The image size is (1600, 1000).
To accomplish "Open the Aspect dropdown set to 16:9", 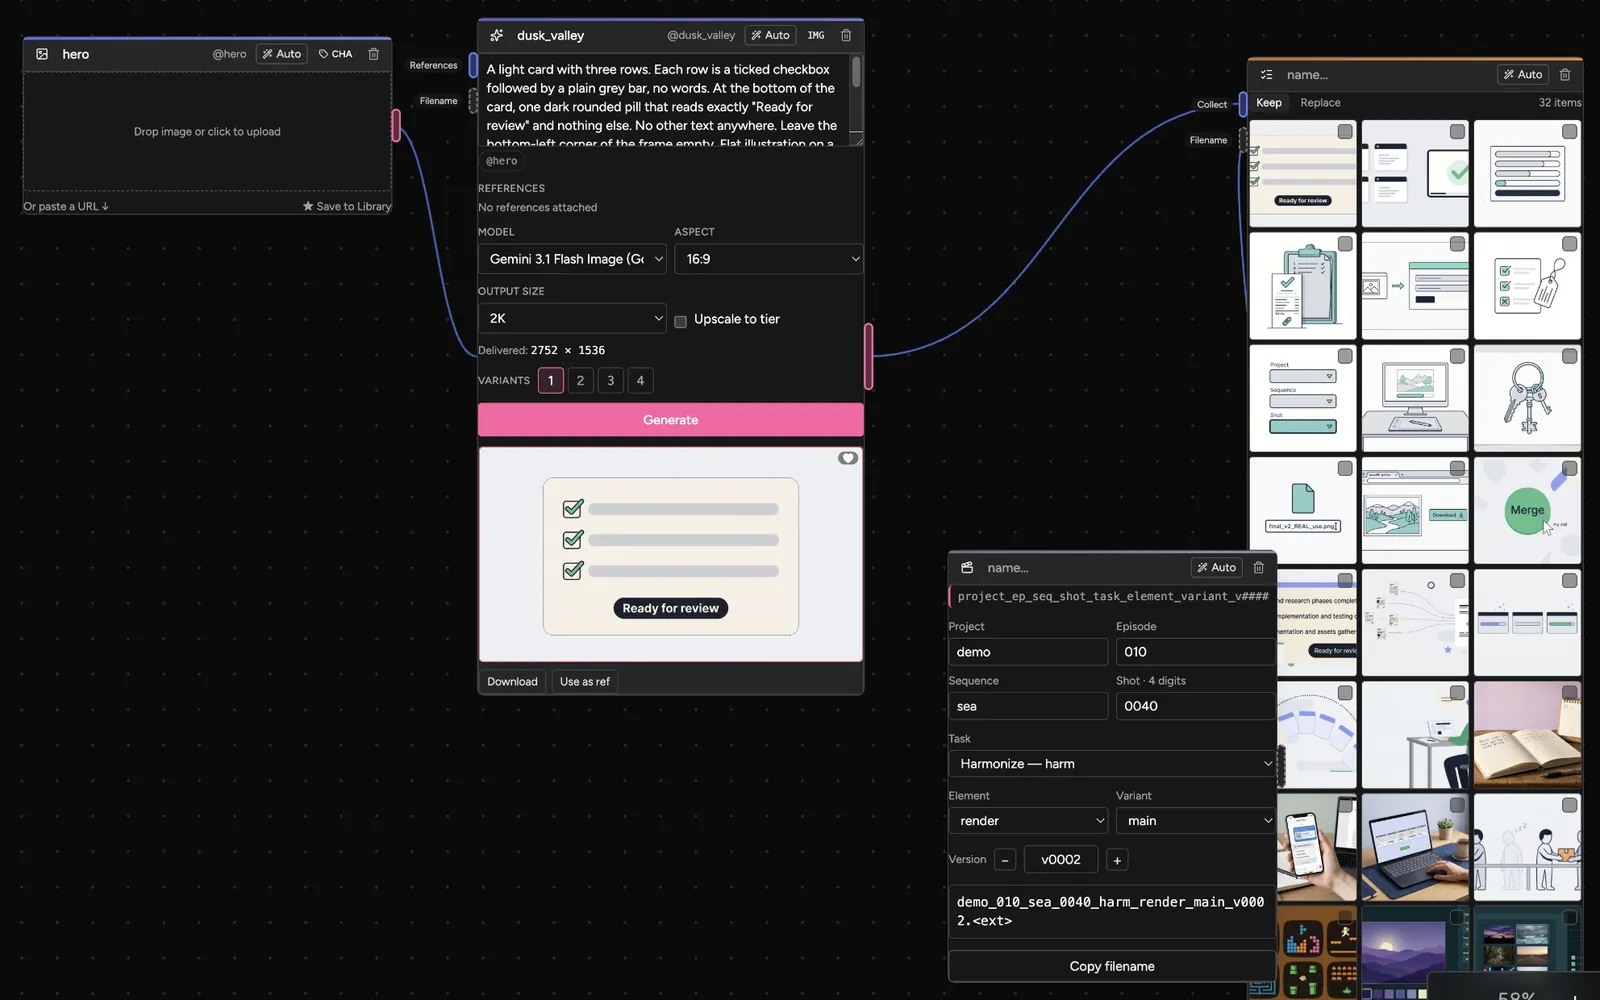I will tap(769, 259).
